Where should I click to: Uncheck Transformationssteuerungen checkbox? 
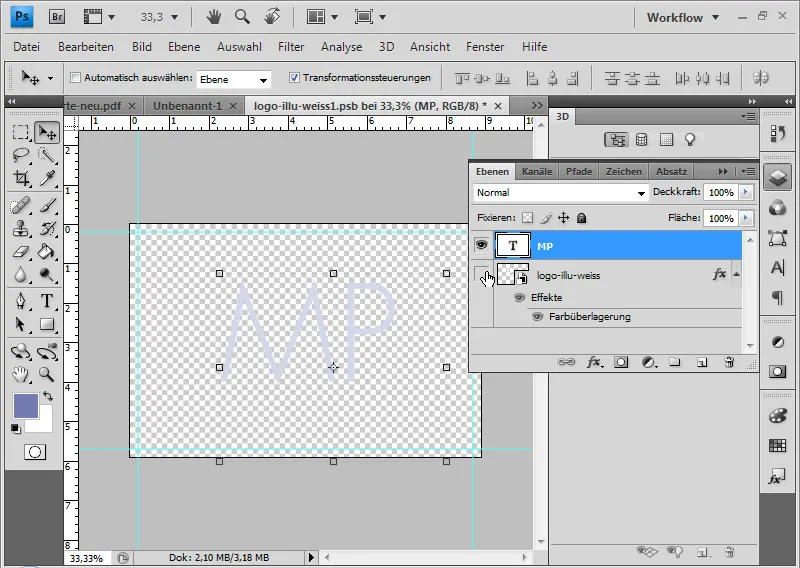[294, 78]
